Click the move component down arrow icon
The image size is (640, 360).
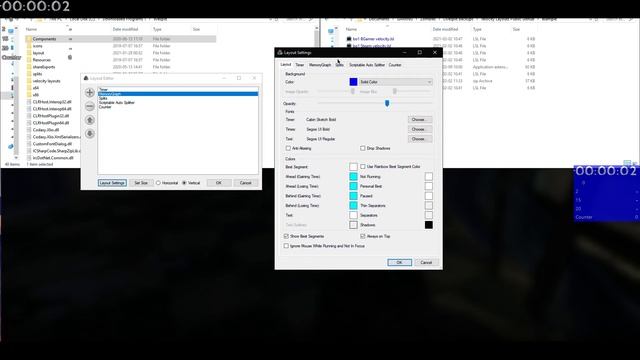click(90, 133)
